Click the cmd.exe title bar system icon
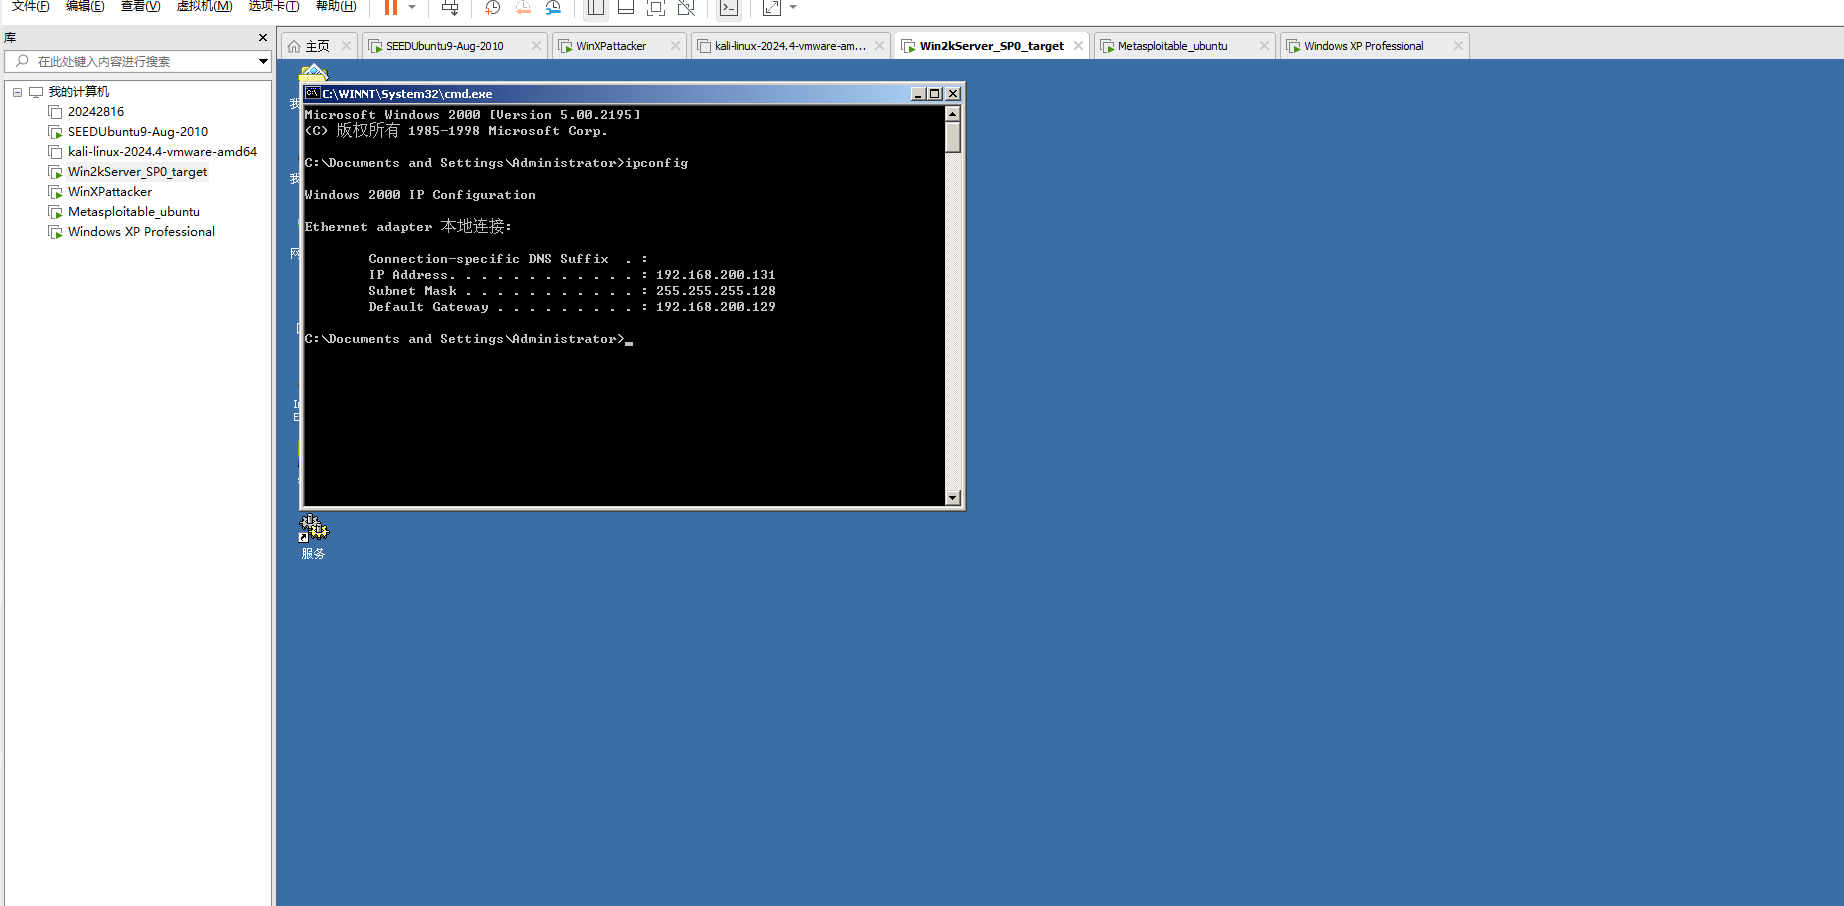 pos(312,93)
